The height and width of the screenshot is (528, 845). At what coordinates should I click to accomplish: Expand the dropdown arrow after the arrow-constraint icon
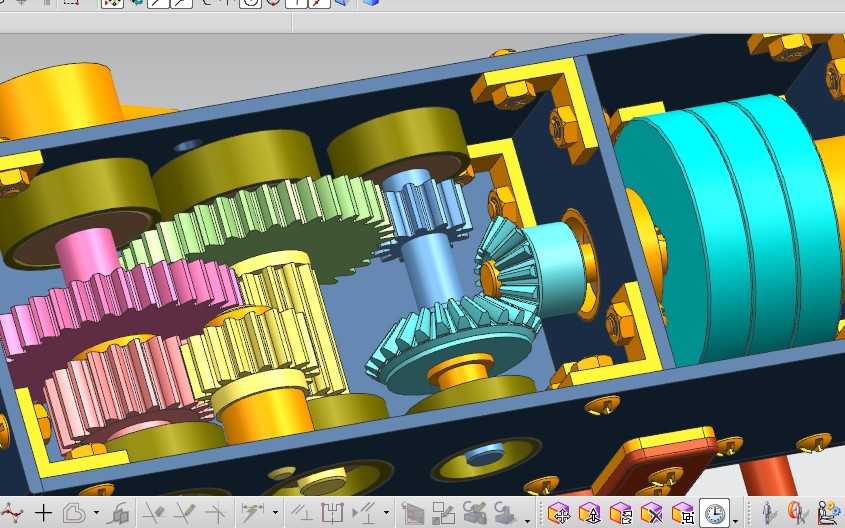click(x=386, y=513)
